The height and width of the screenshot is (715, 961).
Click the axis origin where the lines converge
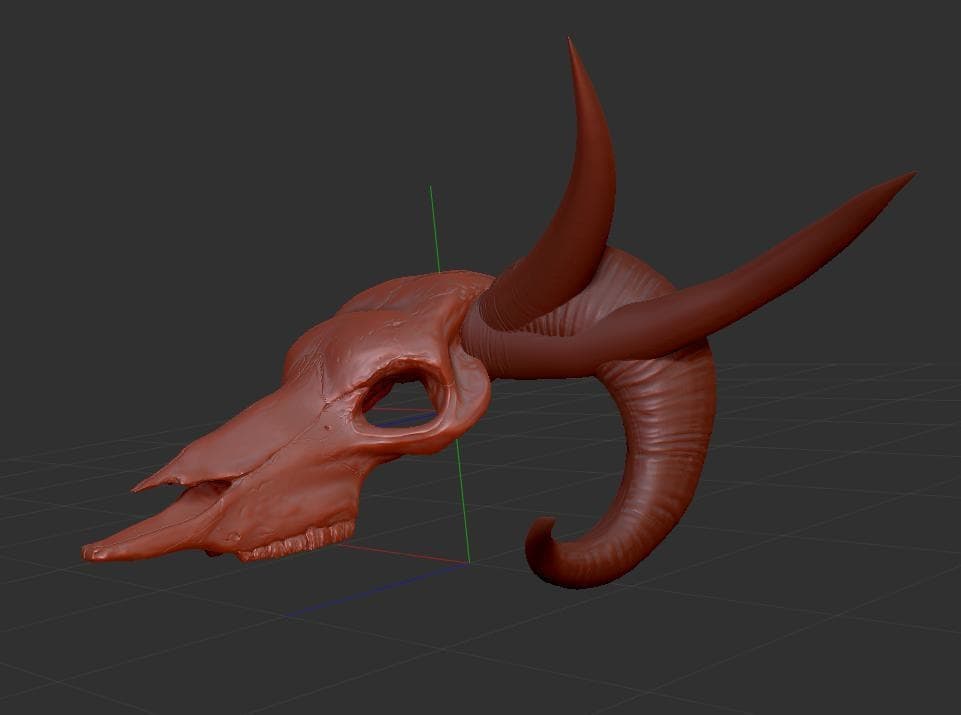[x=467, y=562]
